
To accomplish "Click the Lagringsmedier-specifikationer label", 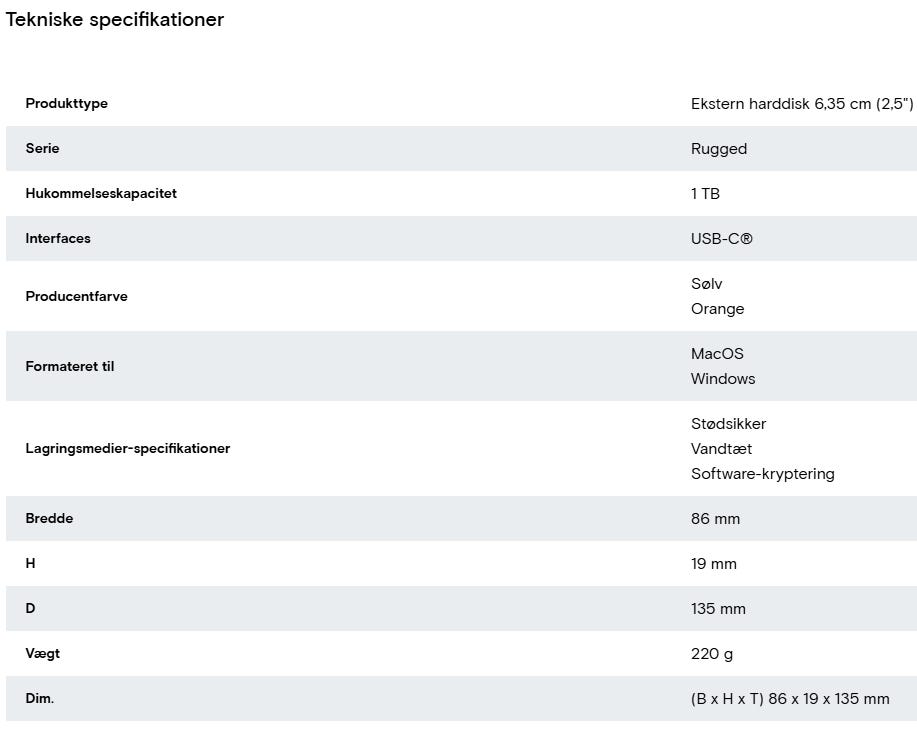I will pos(127,449).
